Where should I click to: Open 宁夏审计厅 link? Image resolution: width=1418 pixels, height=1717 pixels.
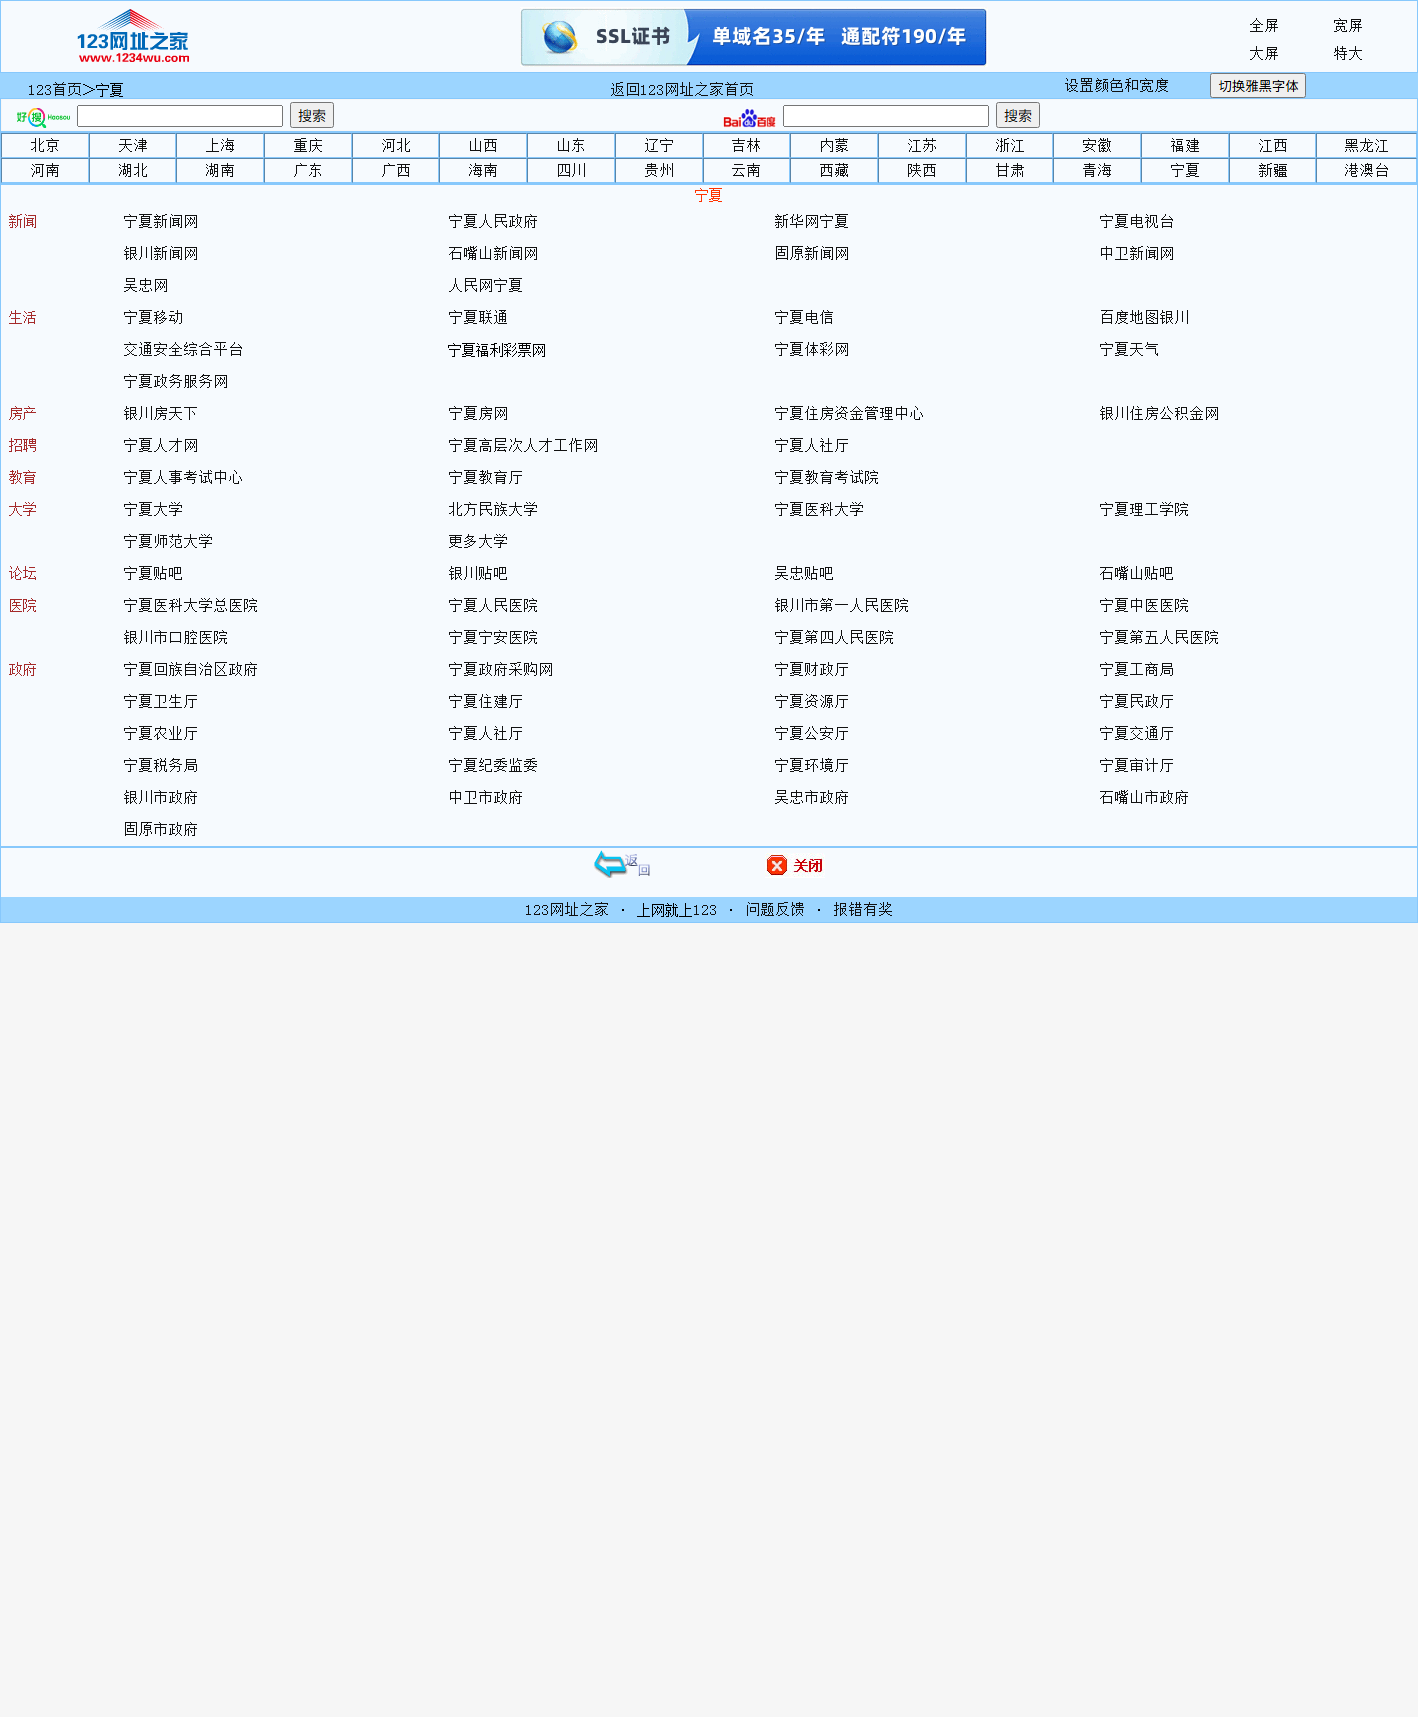point(1137,766)
